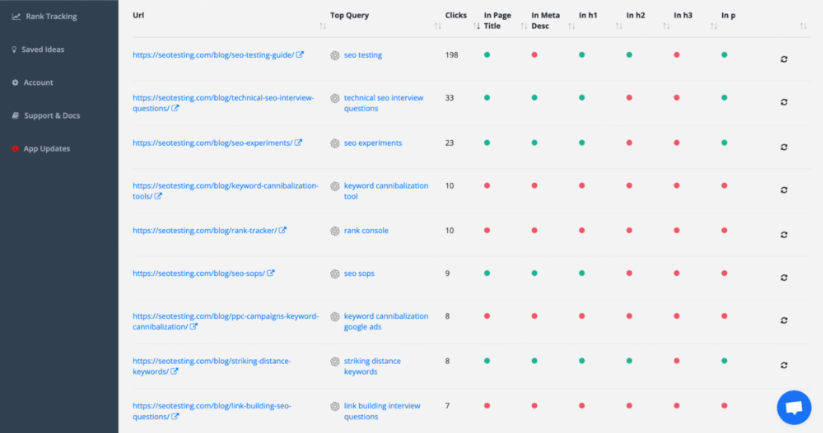Screen dimensions: 823x433
Task: Click green In Page Title dot for seo testing
Action: tap(487, 55)
